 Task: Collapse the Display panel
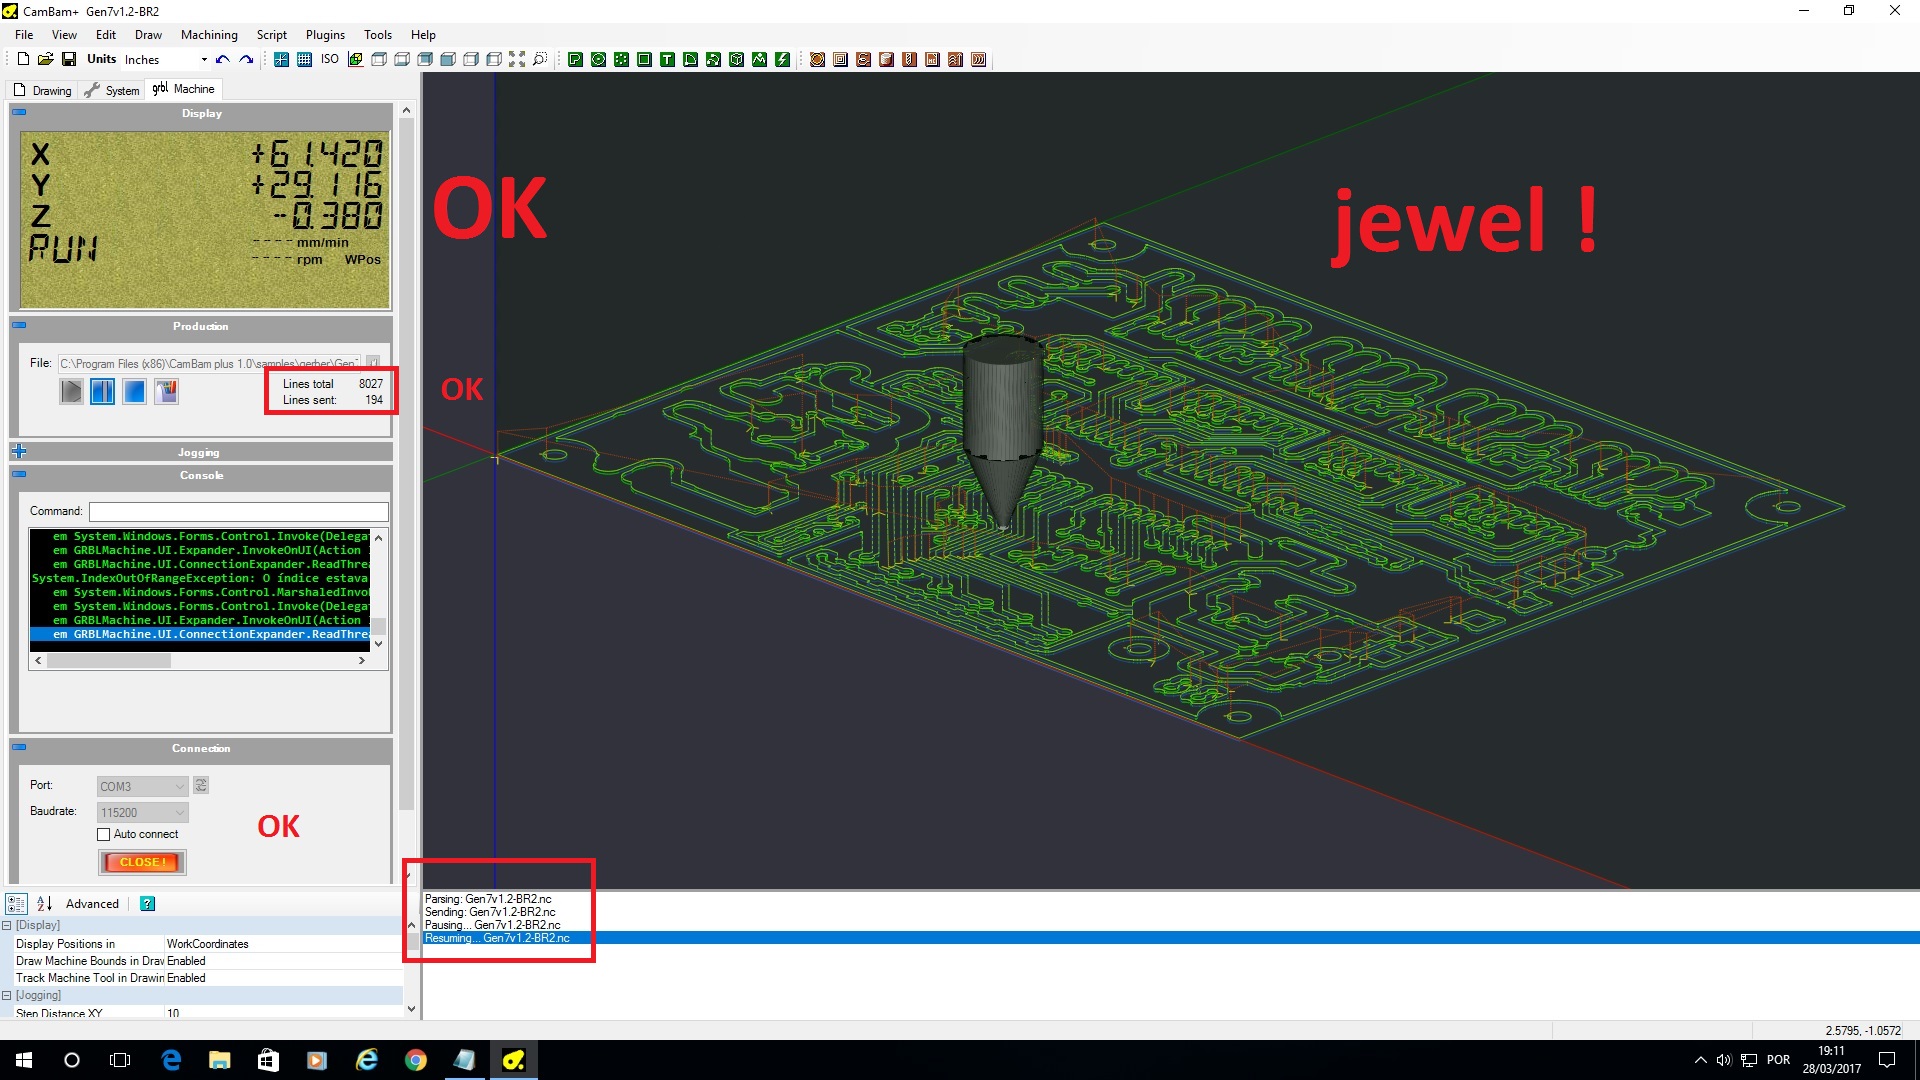tap(19, 112)
